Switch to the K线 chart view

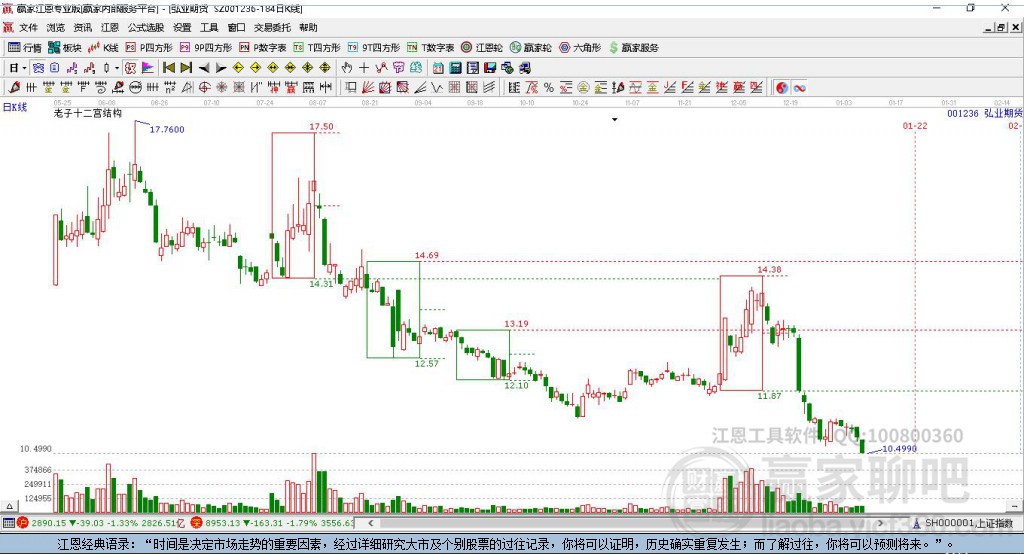(103, 48)
